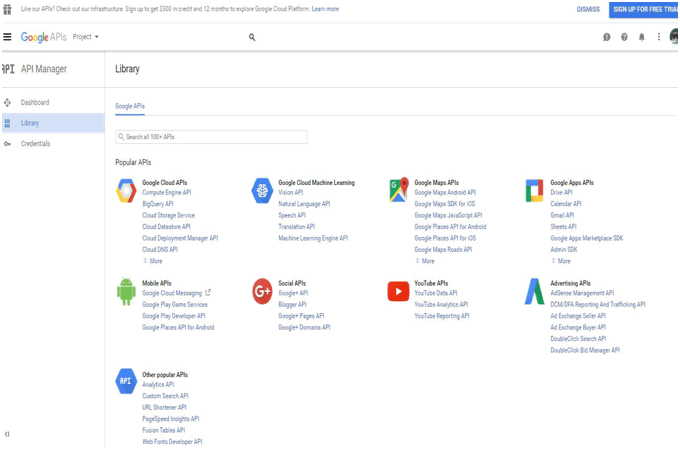This screenshot has width=680, height=450.
Task: Click the YouTube play icon
Action: [398, 291]
